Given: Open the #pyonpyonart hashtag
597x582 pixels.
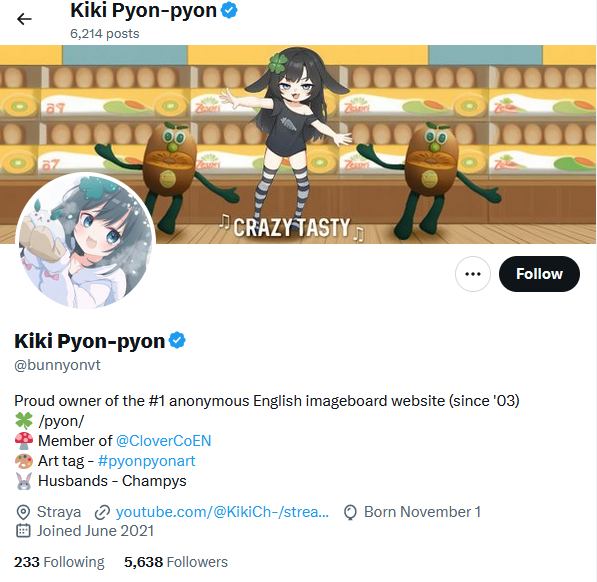Looking at the screenshot, I should (x=147, y=461).
